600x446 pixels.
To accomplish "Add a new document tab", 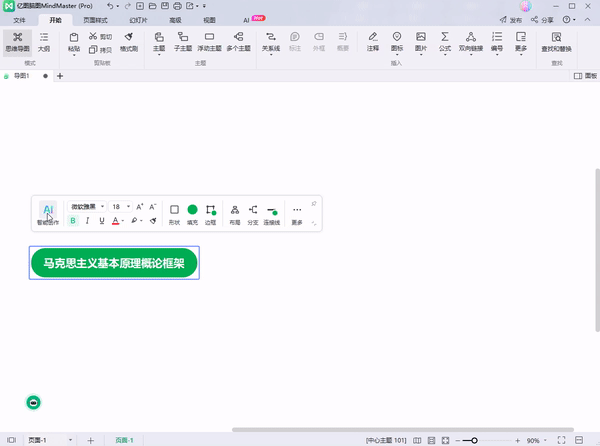I will pos(60,76).
